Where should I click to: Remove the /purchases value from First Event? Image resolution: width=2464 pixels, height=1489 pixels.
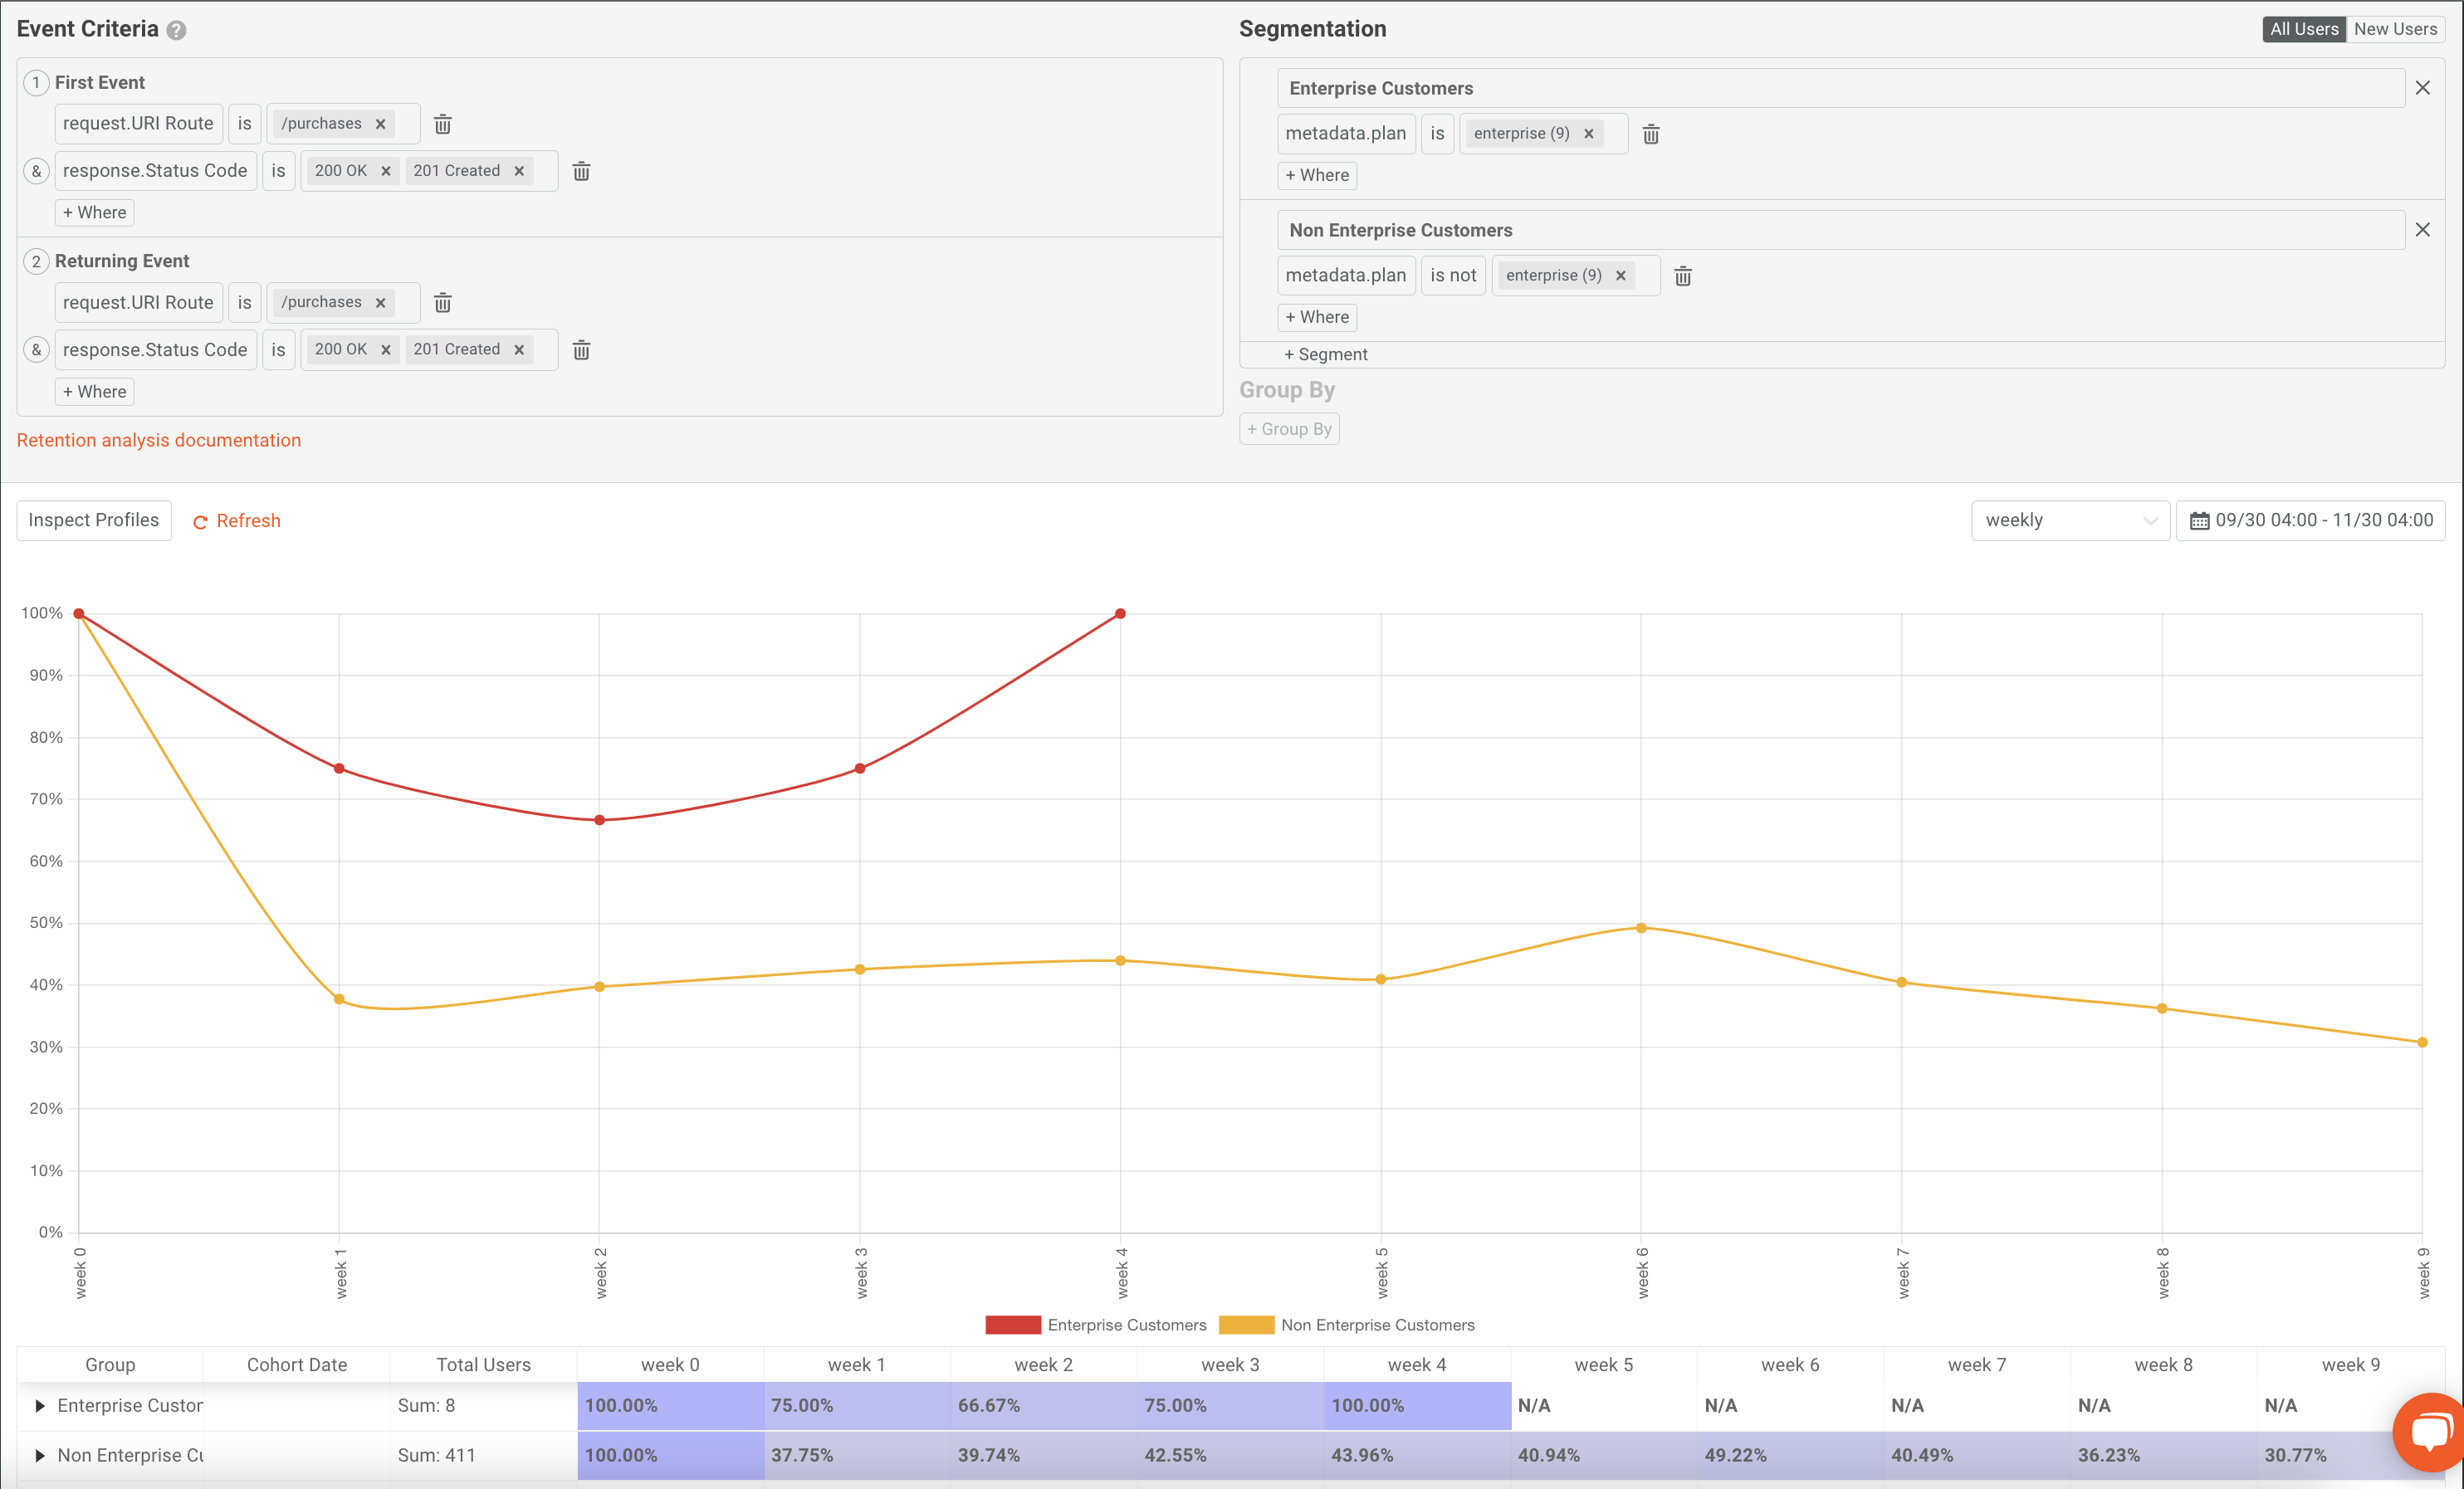click(381, 123)
